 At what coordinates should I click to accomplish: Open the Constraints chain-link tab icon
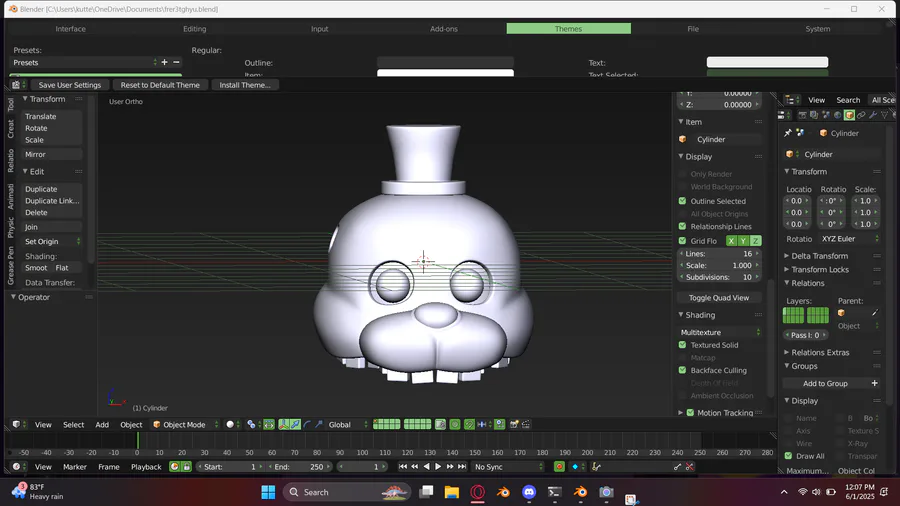tap(862, 115)
